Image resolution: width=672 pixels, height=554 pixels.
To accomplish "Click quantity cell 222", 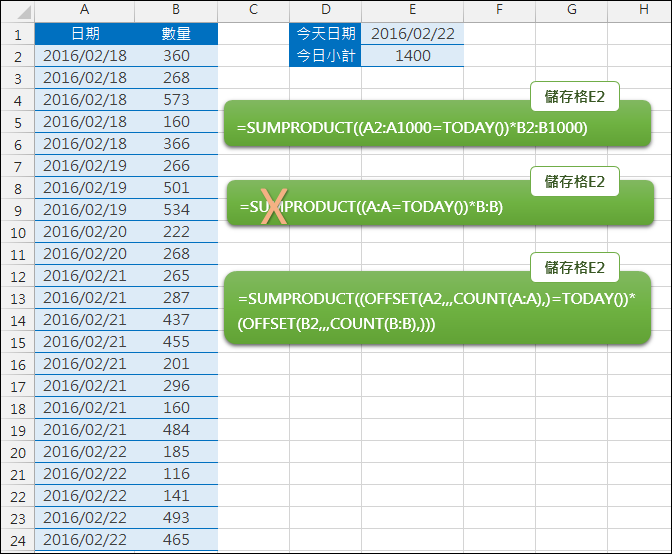I will click(176, 232).
